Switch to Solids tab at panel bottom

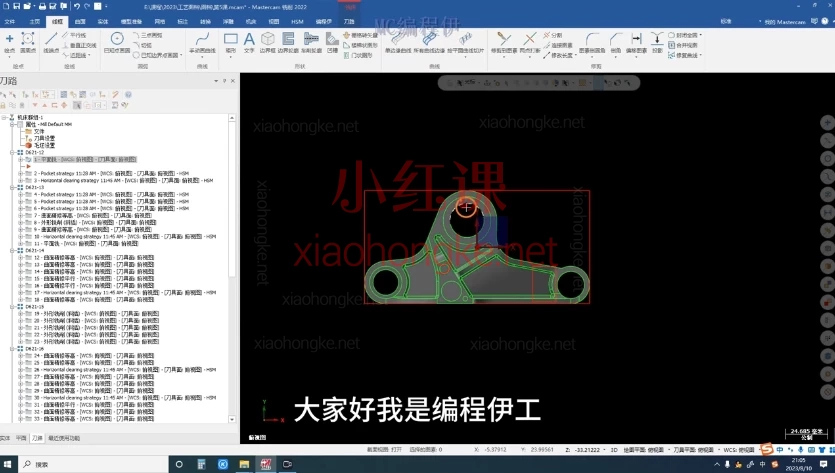(x=5, y=438)
